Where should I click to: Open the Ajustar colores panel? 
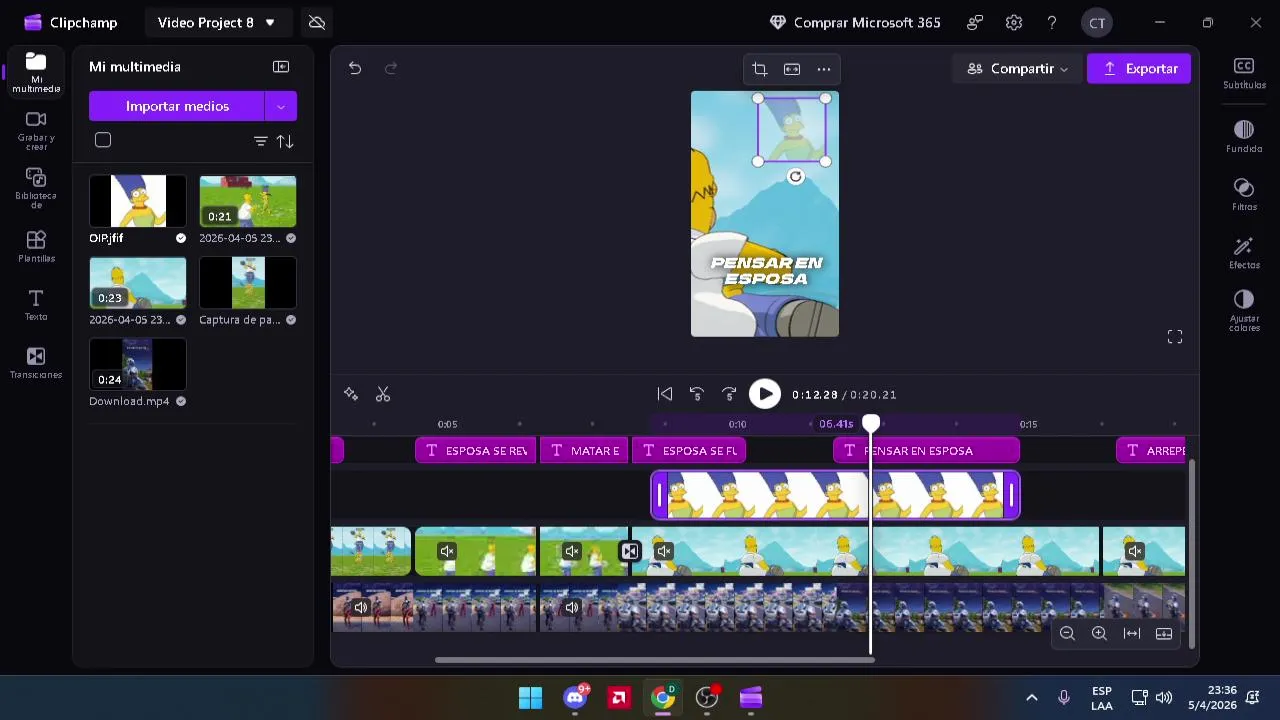pyautogui.click(x=1244, y=311)
